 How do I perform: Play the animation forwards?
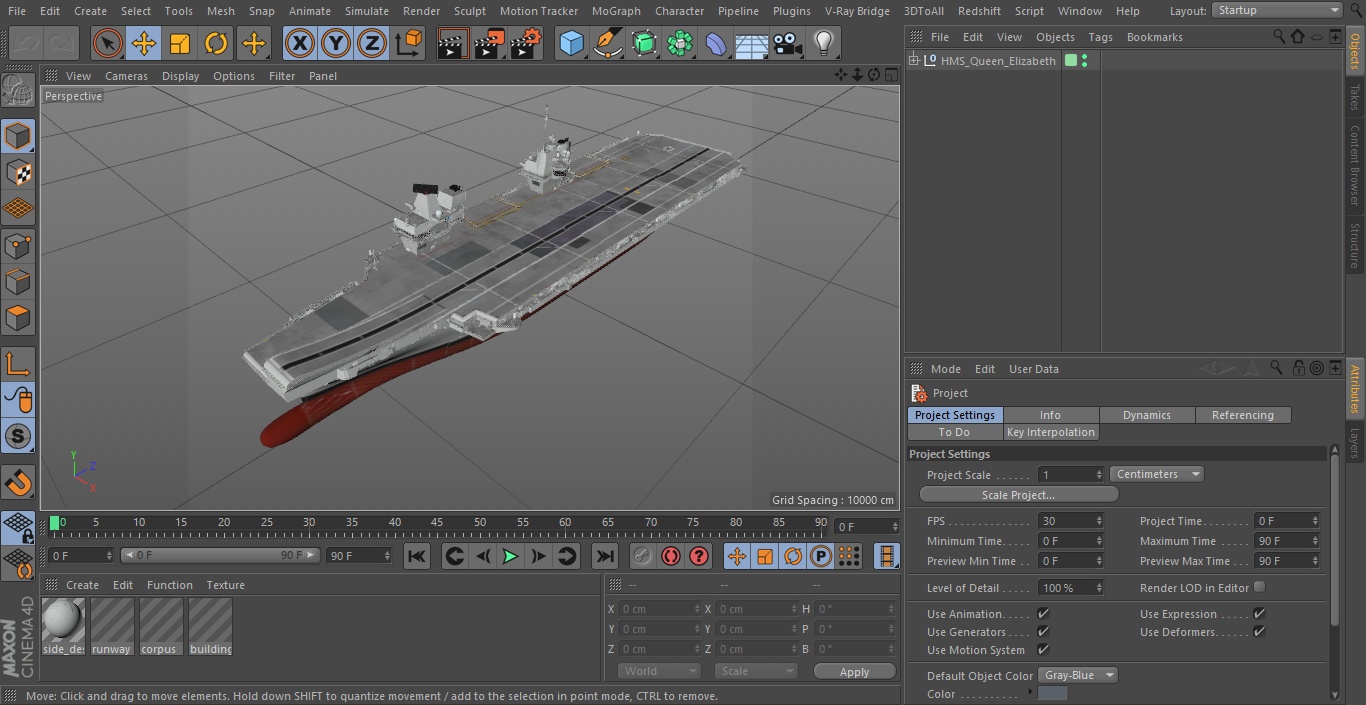coord(510,556)
